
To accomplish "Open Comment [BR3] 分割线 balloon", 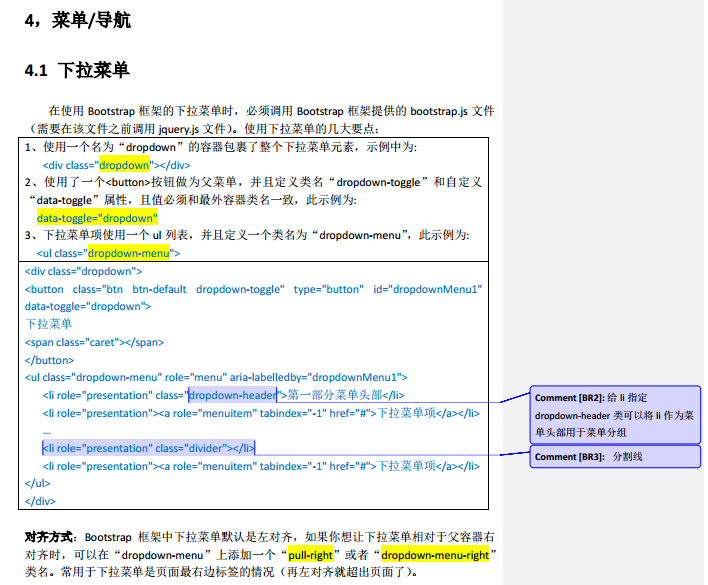I will coord(615,456).
